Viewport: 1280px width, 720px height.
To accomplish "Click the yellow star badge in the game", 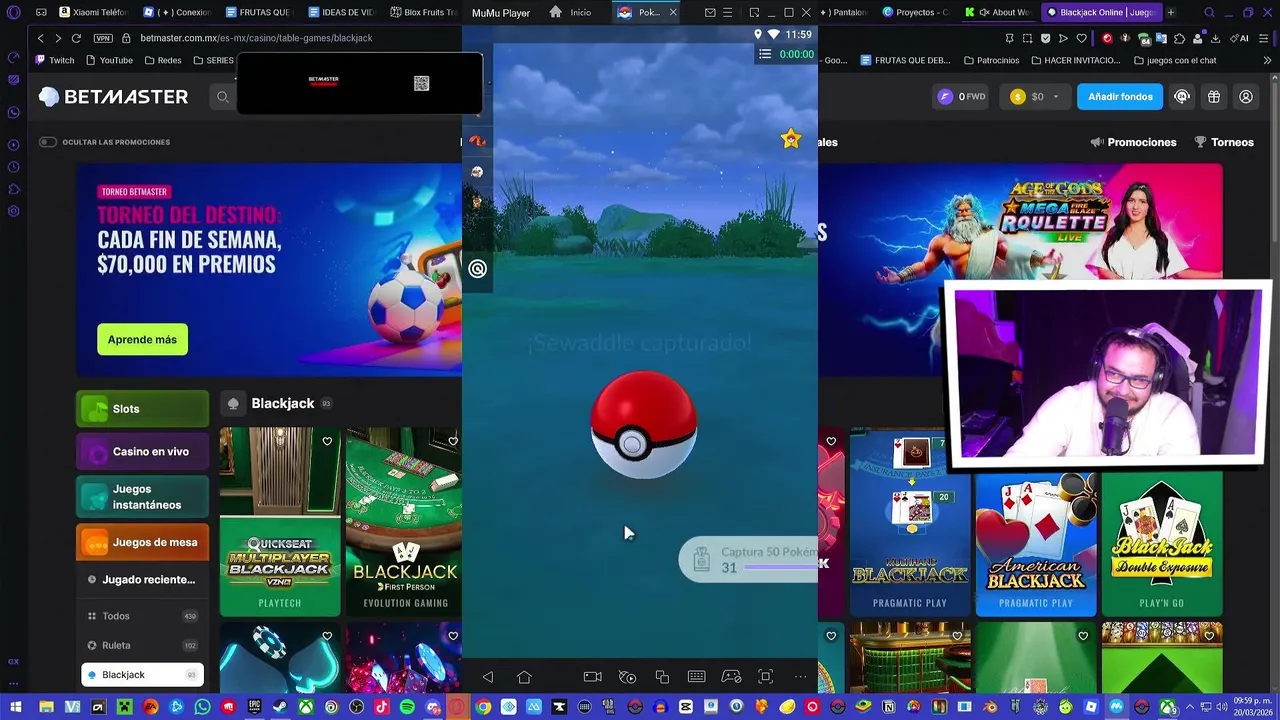I will 791,139.
